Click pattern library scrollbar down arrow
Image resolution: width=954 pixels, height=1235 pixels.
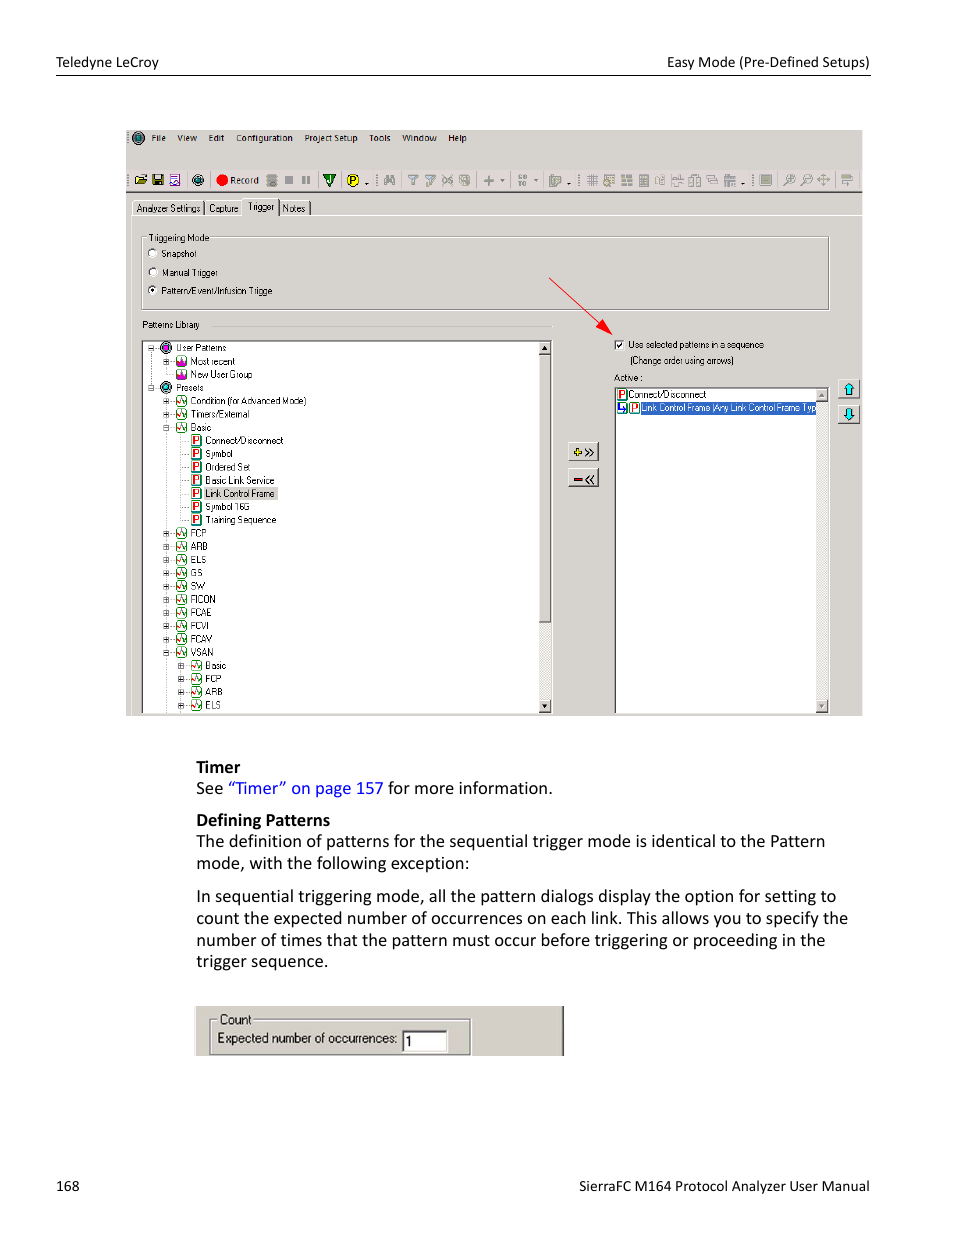point(545,706)
